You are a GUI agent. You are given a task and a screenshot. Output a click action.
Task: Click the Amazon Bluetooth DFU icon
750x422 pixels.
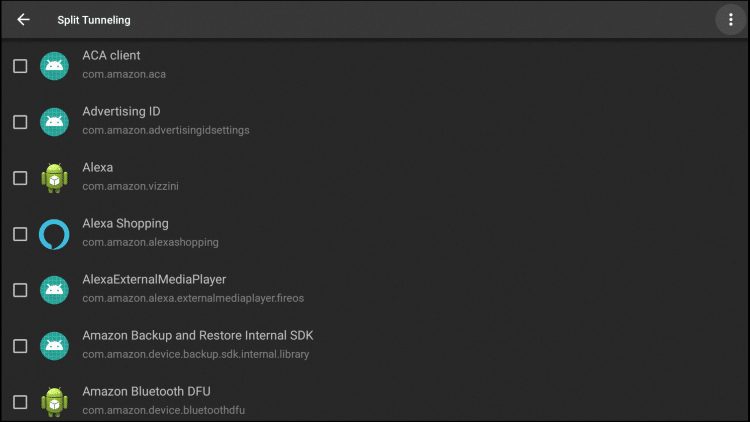click(54, 402)
